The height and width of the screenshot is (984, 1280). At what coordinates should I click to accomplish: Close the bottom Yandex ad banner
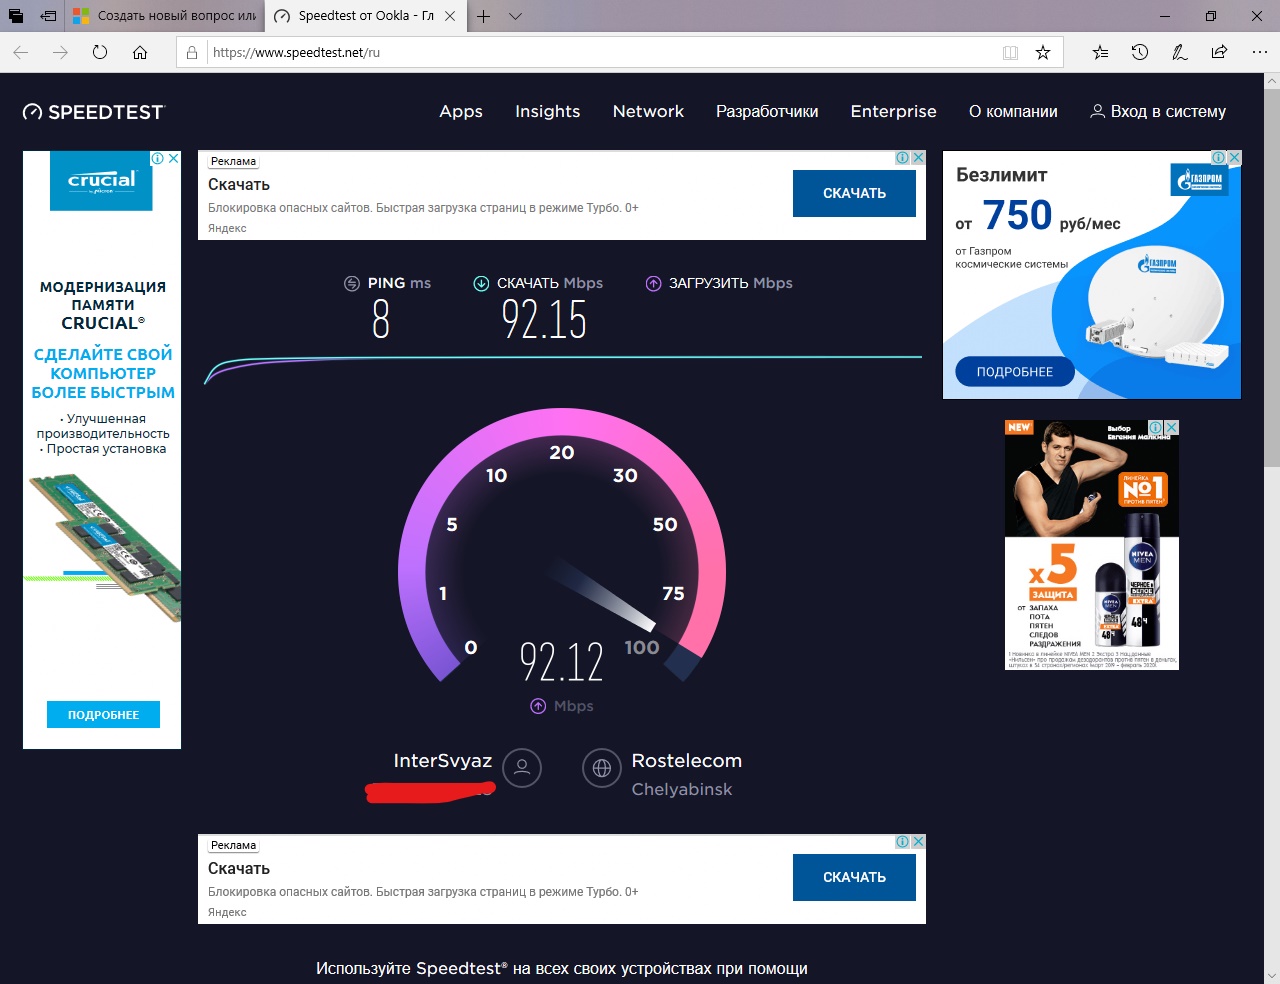tap(918, 842)
